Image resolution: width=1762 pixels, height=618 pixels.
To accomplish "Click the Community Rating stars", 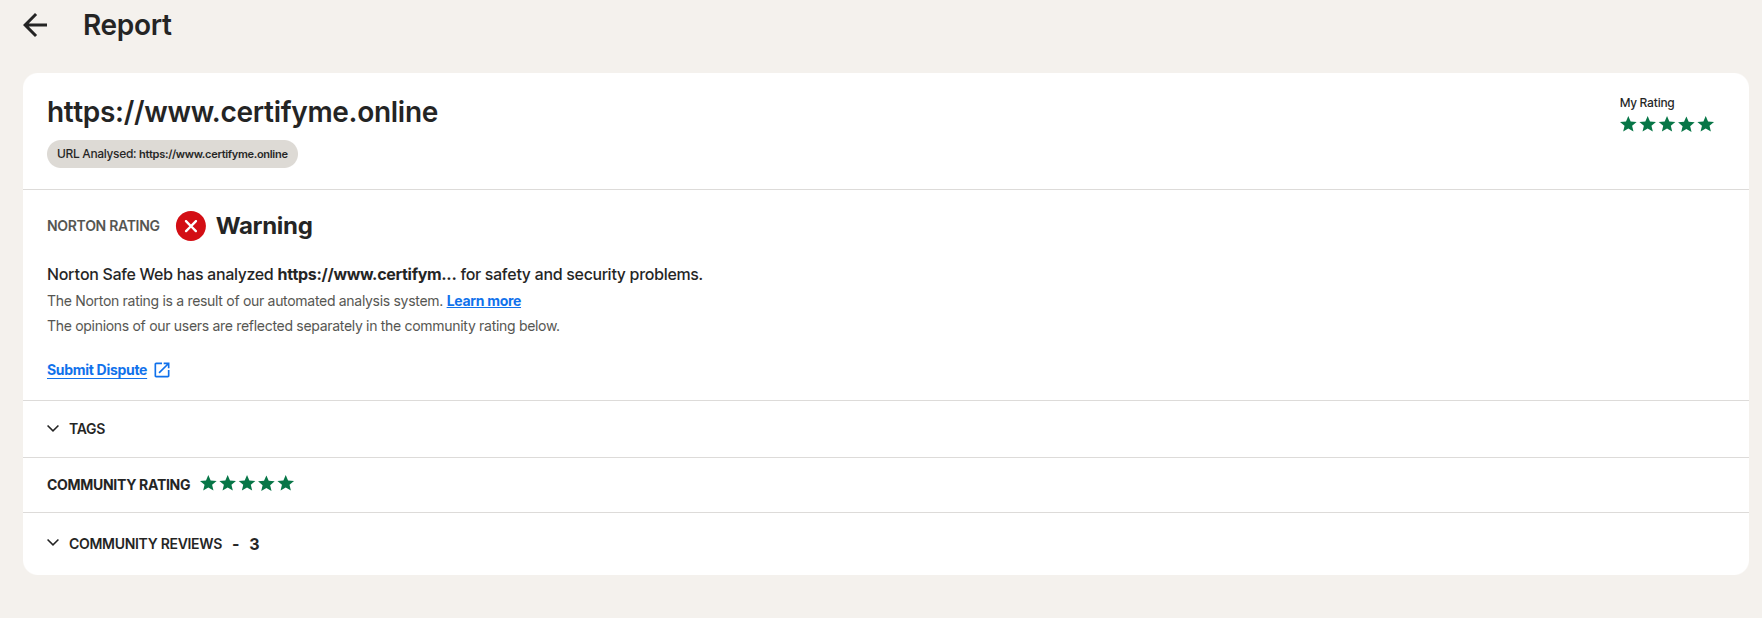I will (x=247, y=484).
